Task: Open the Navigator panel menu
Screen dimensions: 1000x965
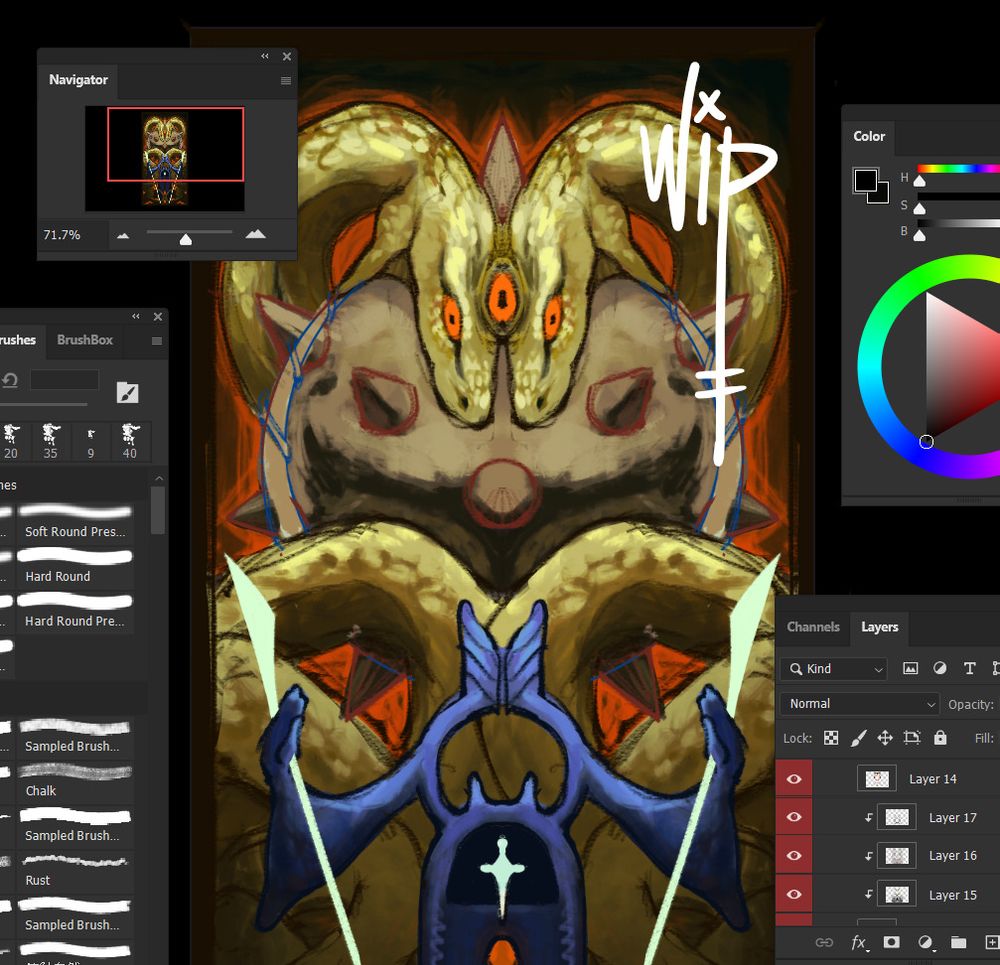Action: coord(286,80)
